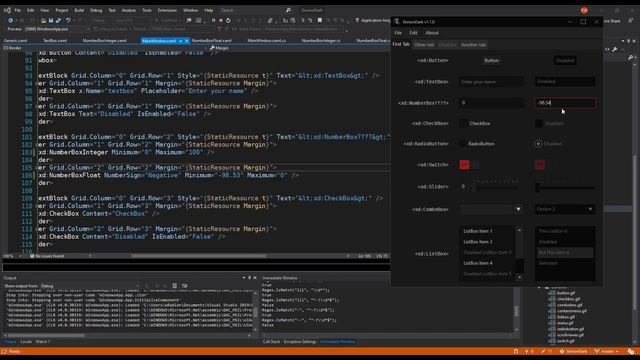Open the Extensions menu
The width and height of the screenshot is (640, 360).
pyautogui.click(x=167, y=10)
